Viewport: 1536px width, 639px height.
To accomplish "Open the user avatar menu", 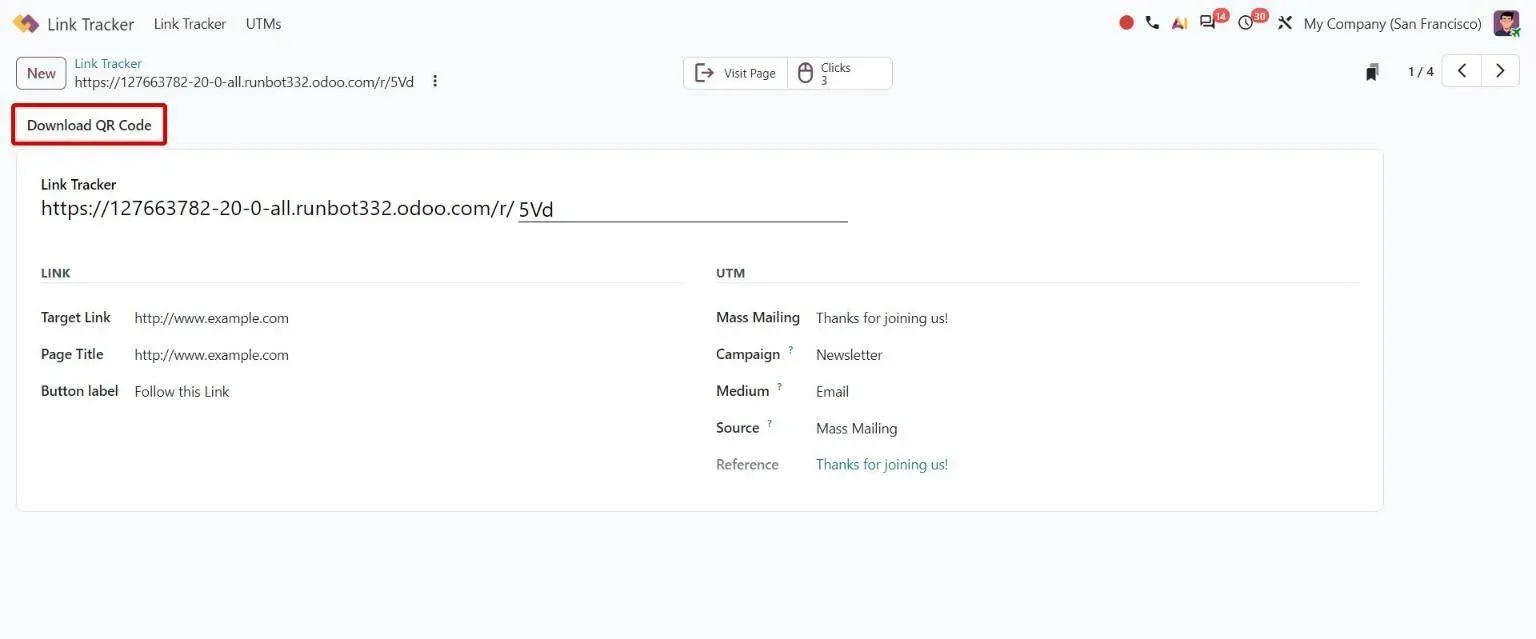I will (x=1506, y=23).
